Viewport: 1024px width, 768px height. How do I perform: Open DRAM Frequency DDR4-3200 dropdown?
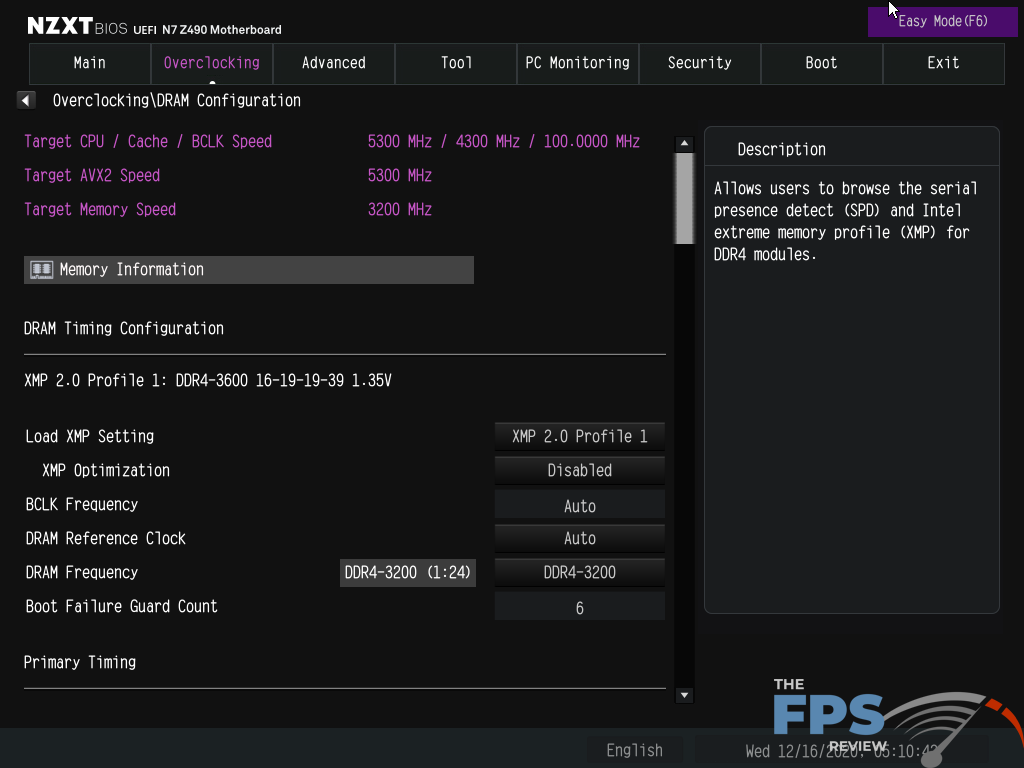580,572
